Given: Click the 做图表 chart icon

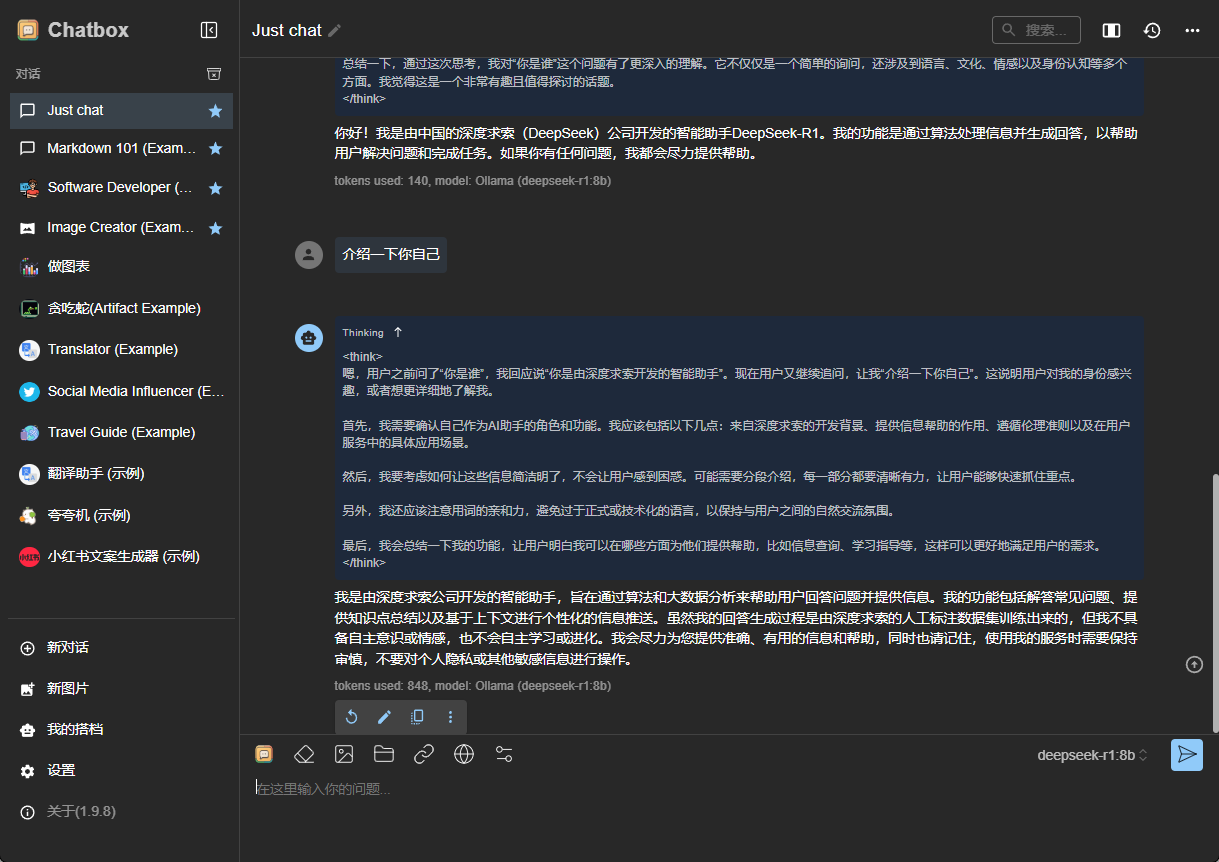Looking at the screenshot, I should (x=29, y=267).
